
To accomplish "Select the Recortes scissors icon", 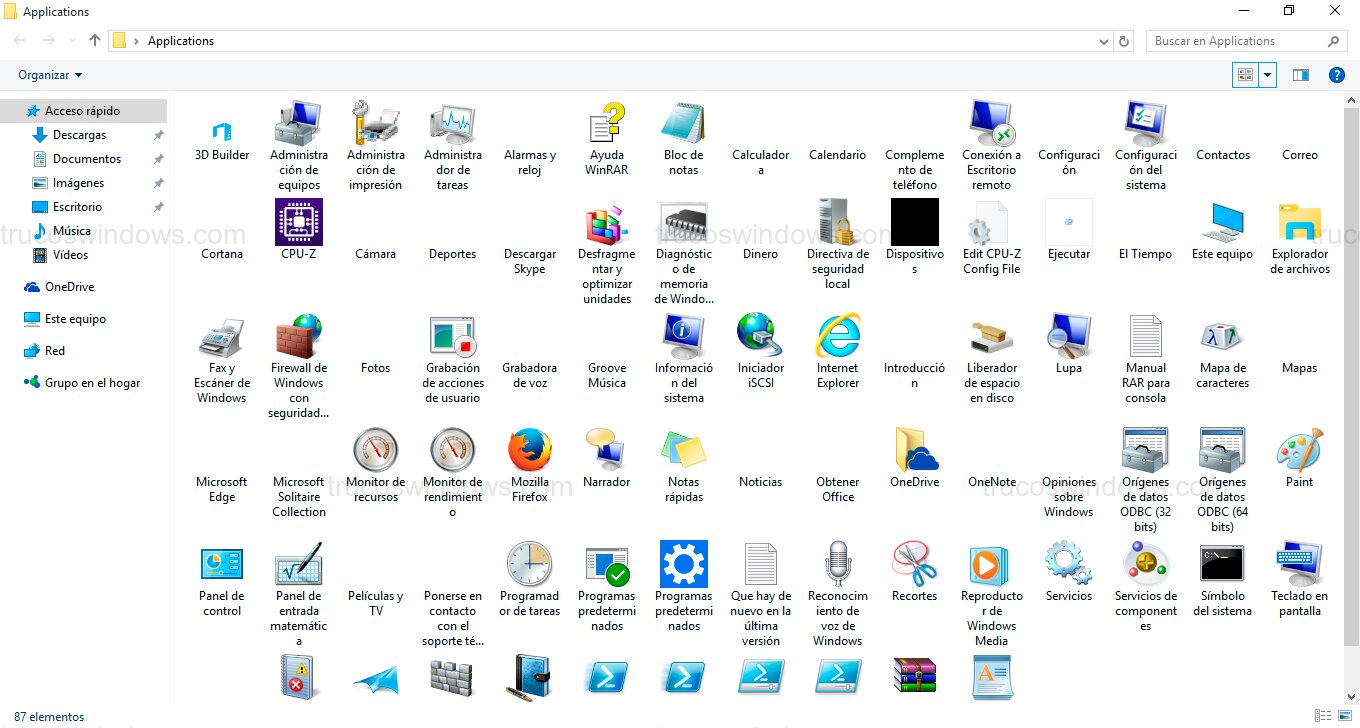I will tap(914, 565).
